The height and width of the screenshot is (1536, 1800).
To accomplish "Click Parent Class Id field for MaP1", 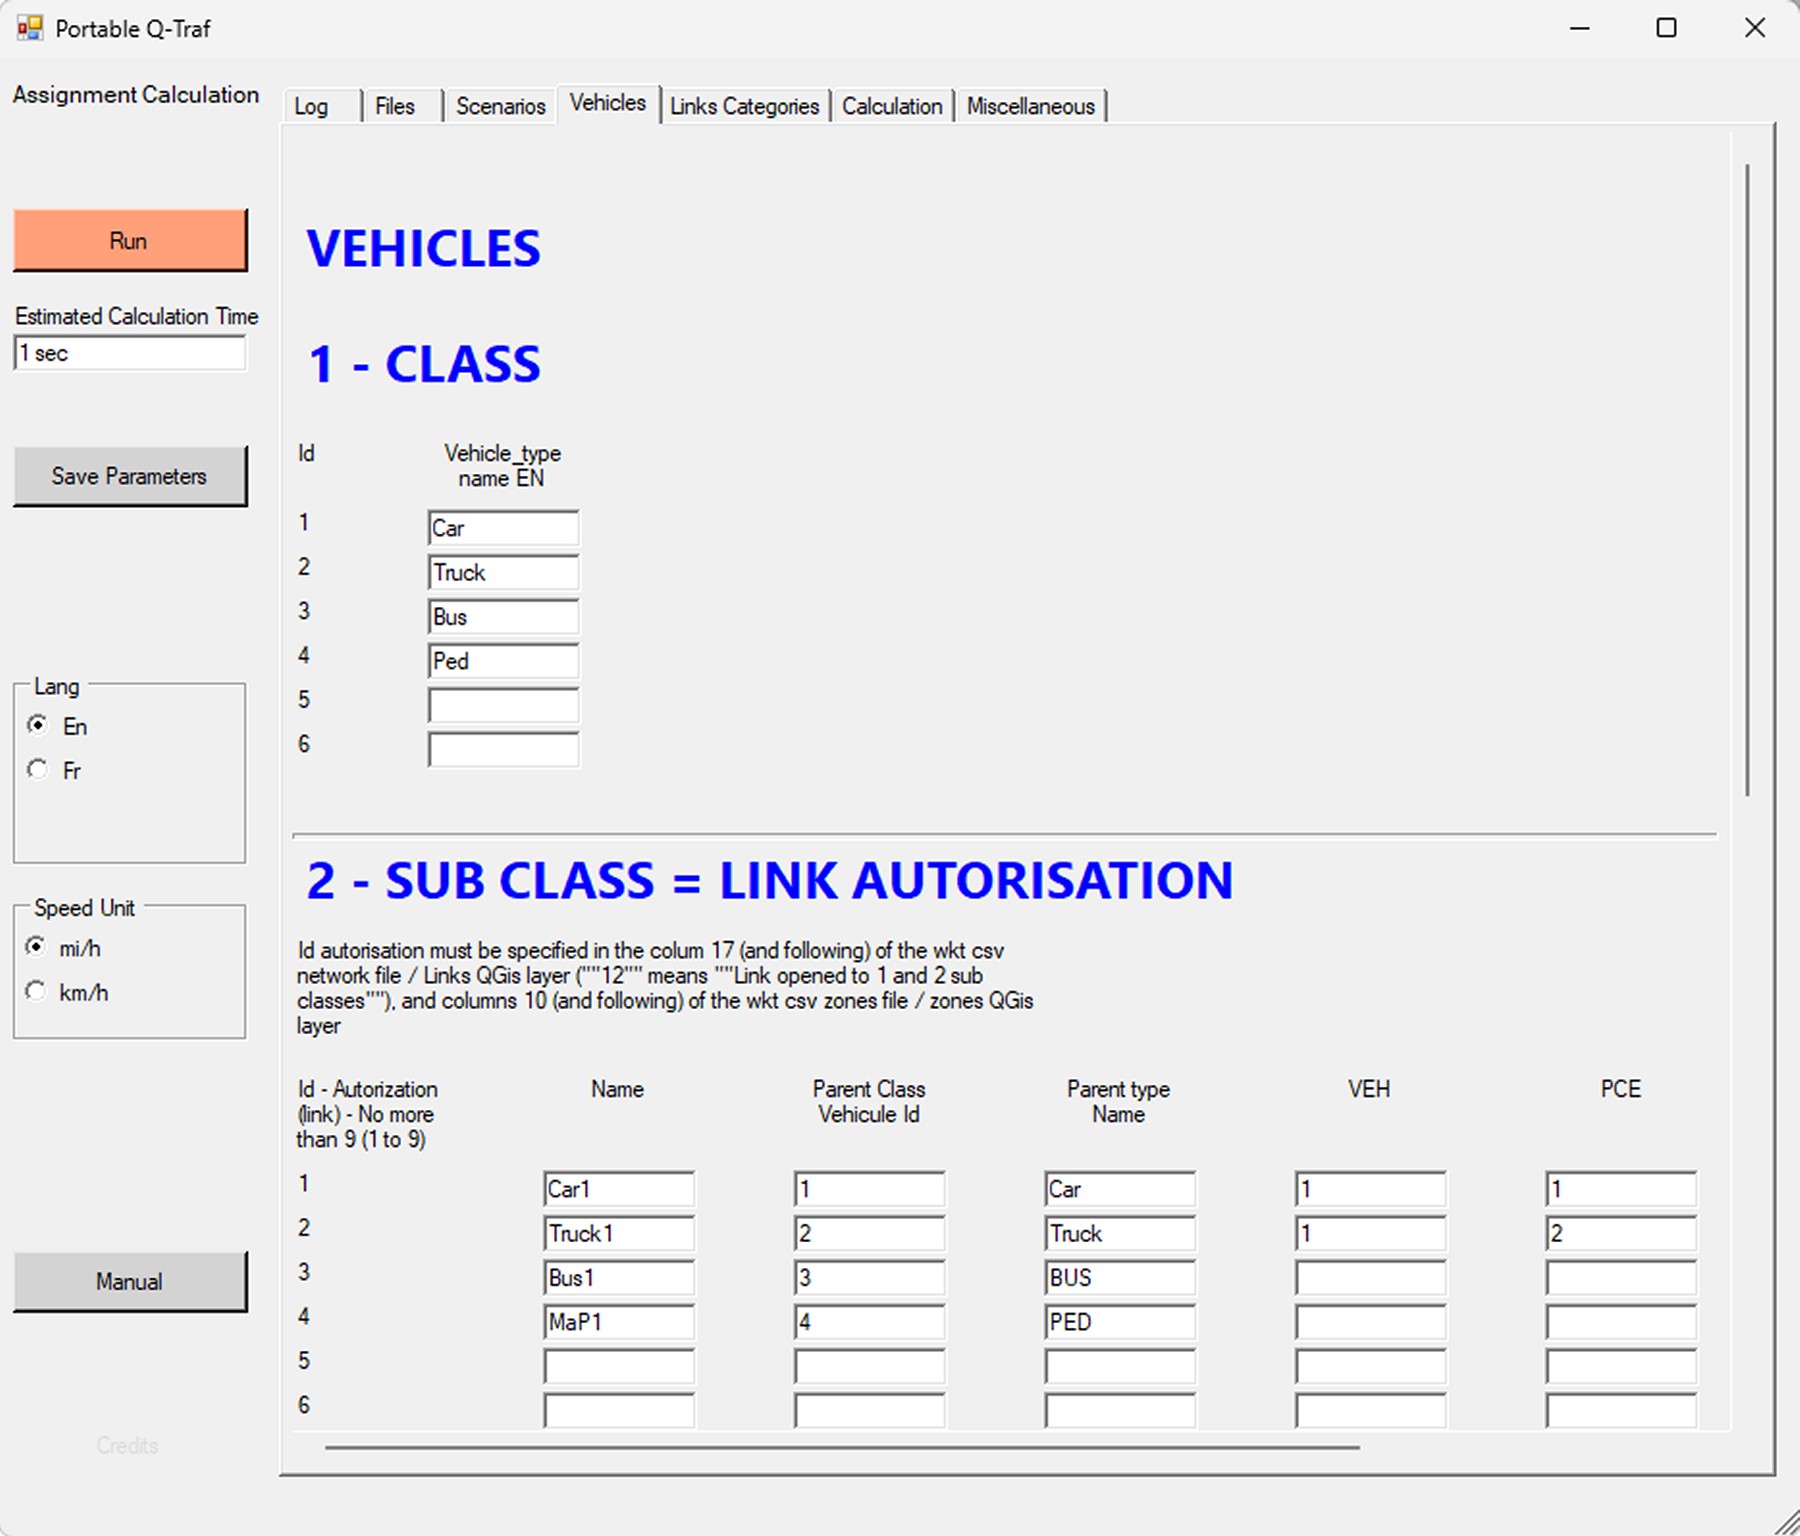I will tap(870, 1322).
